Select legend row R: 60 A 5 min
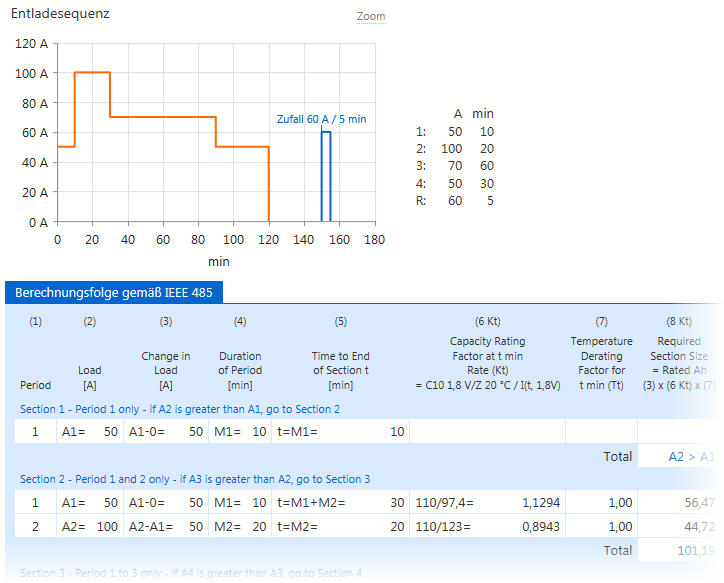Image resolution: width=724 pixels, height=583 pixels. click(455, 201)
